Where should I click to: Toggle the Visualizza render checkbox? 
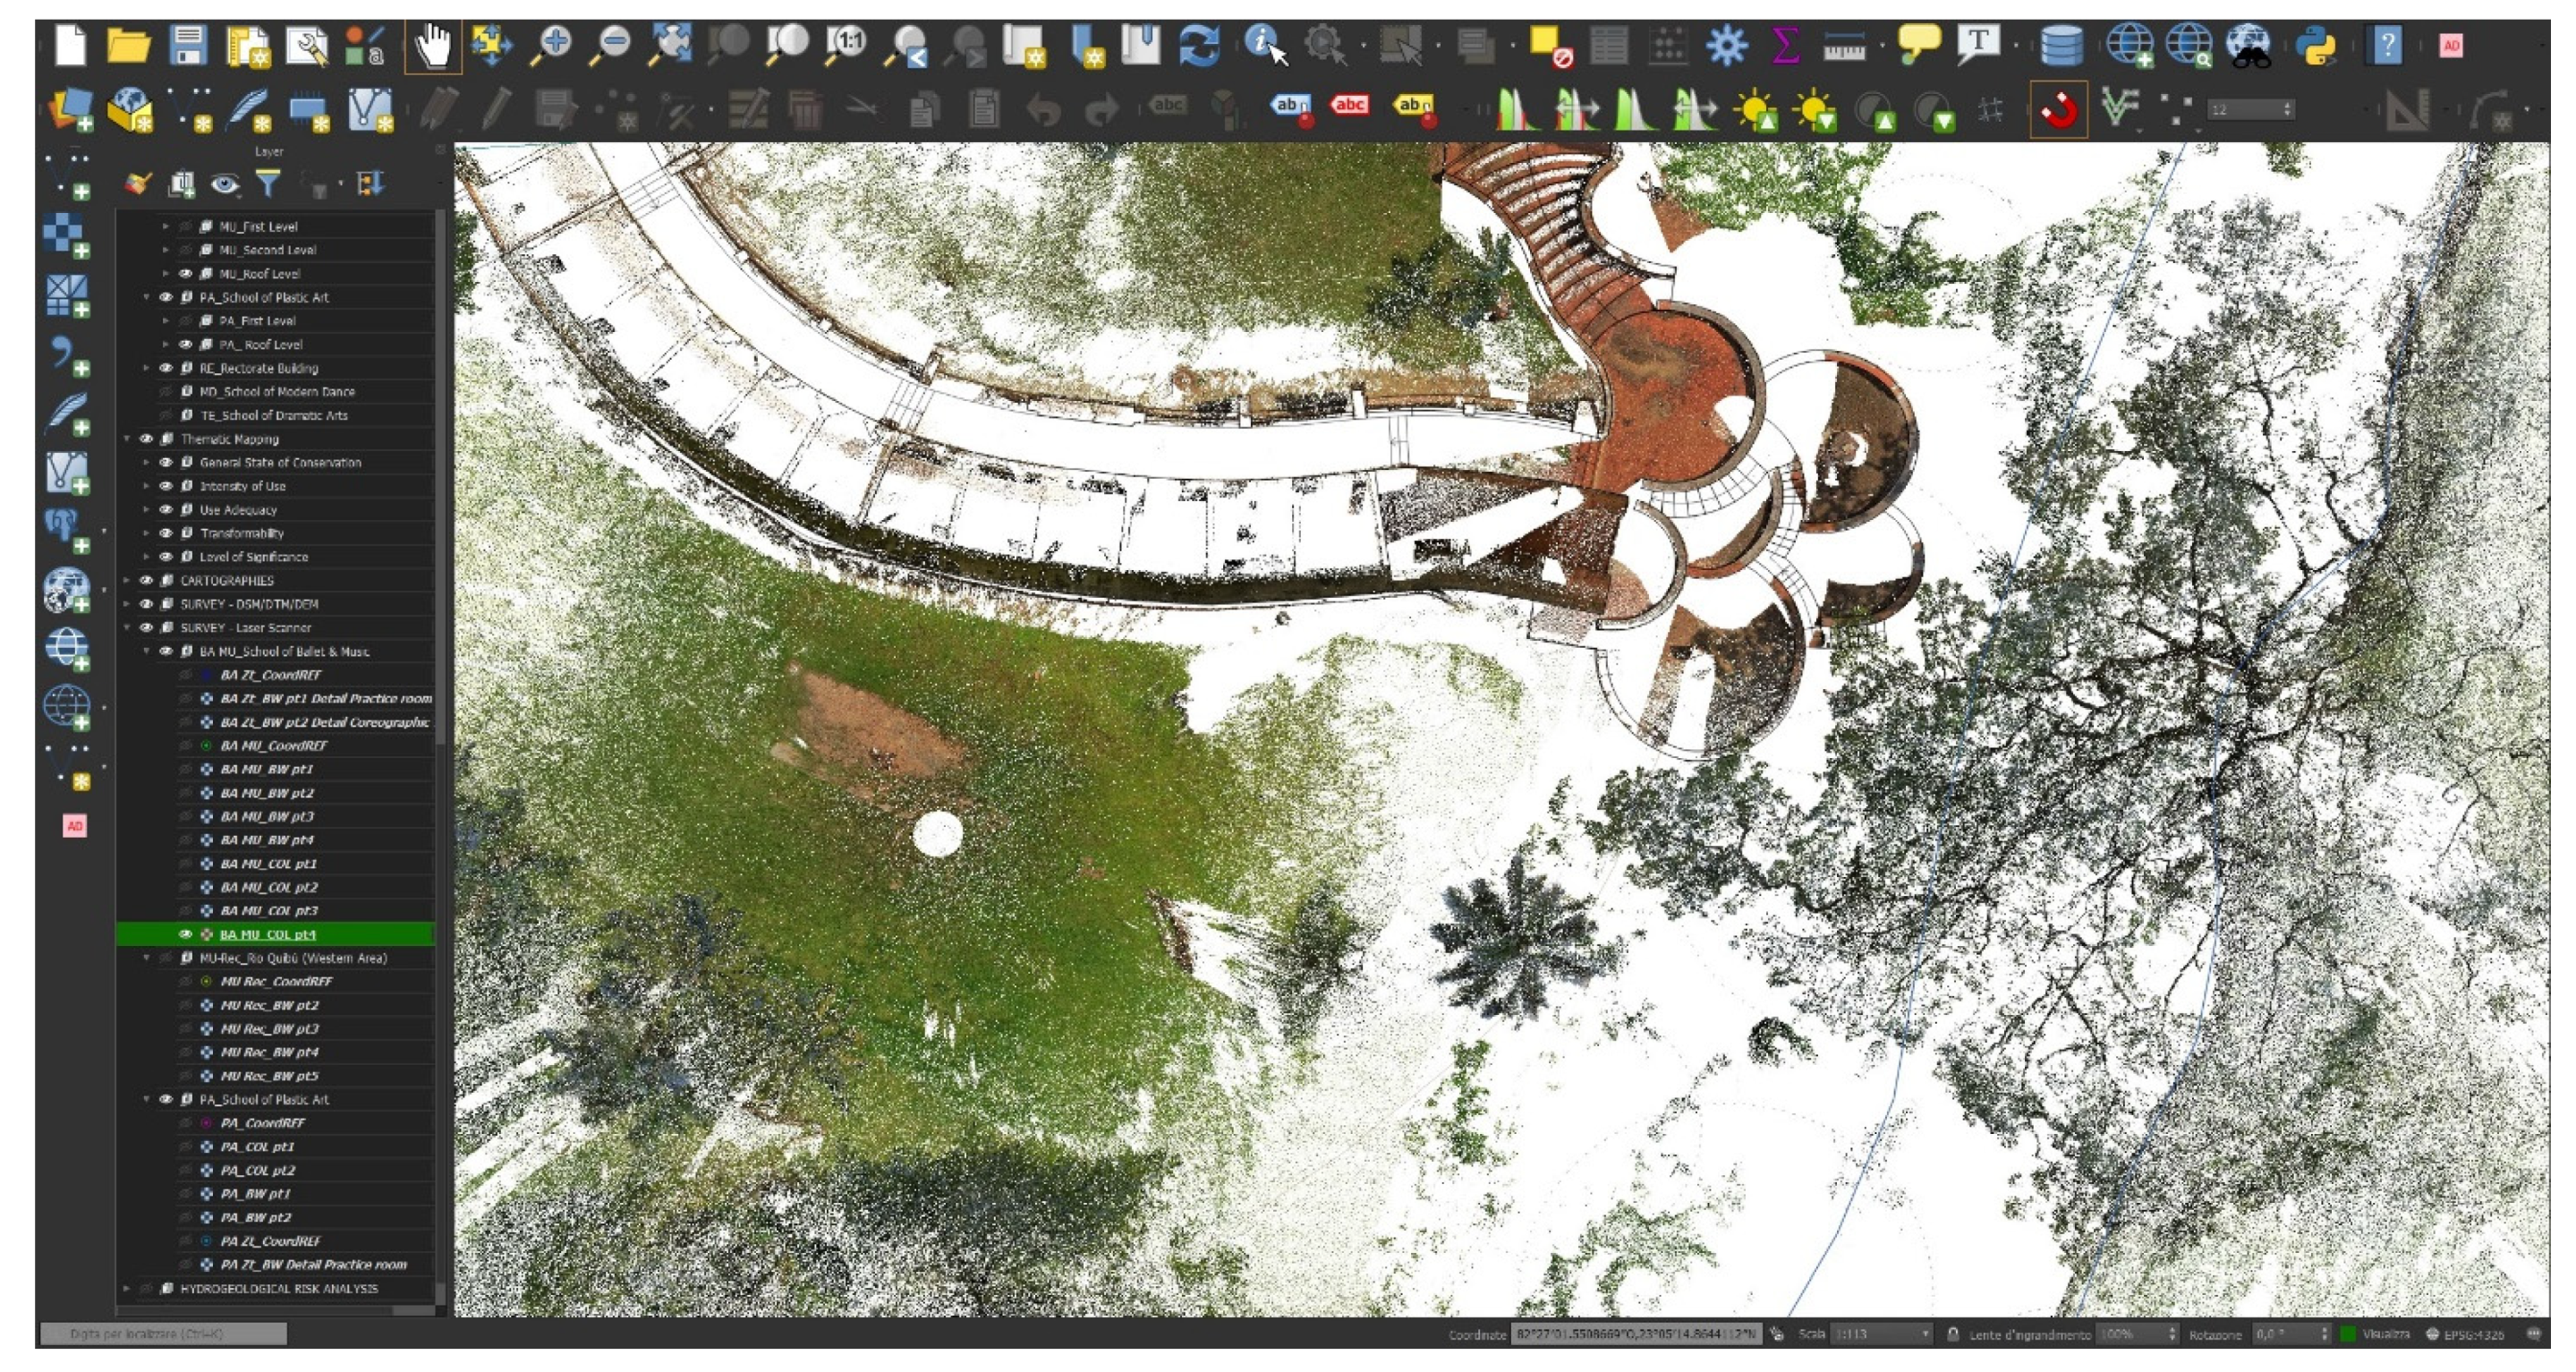[x=2348, y=1335]
